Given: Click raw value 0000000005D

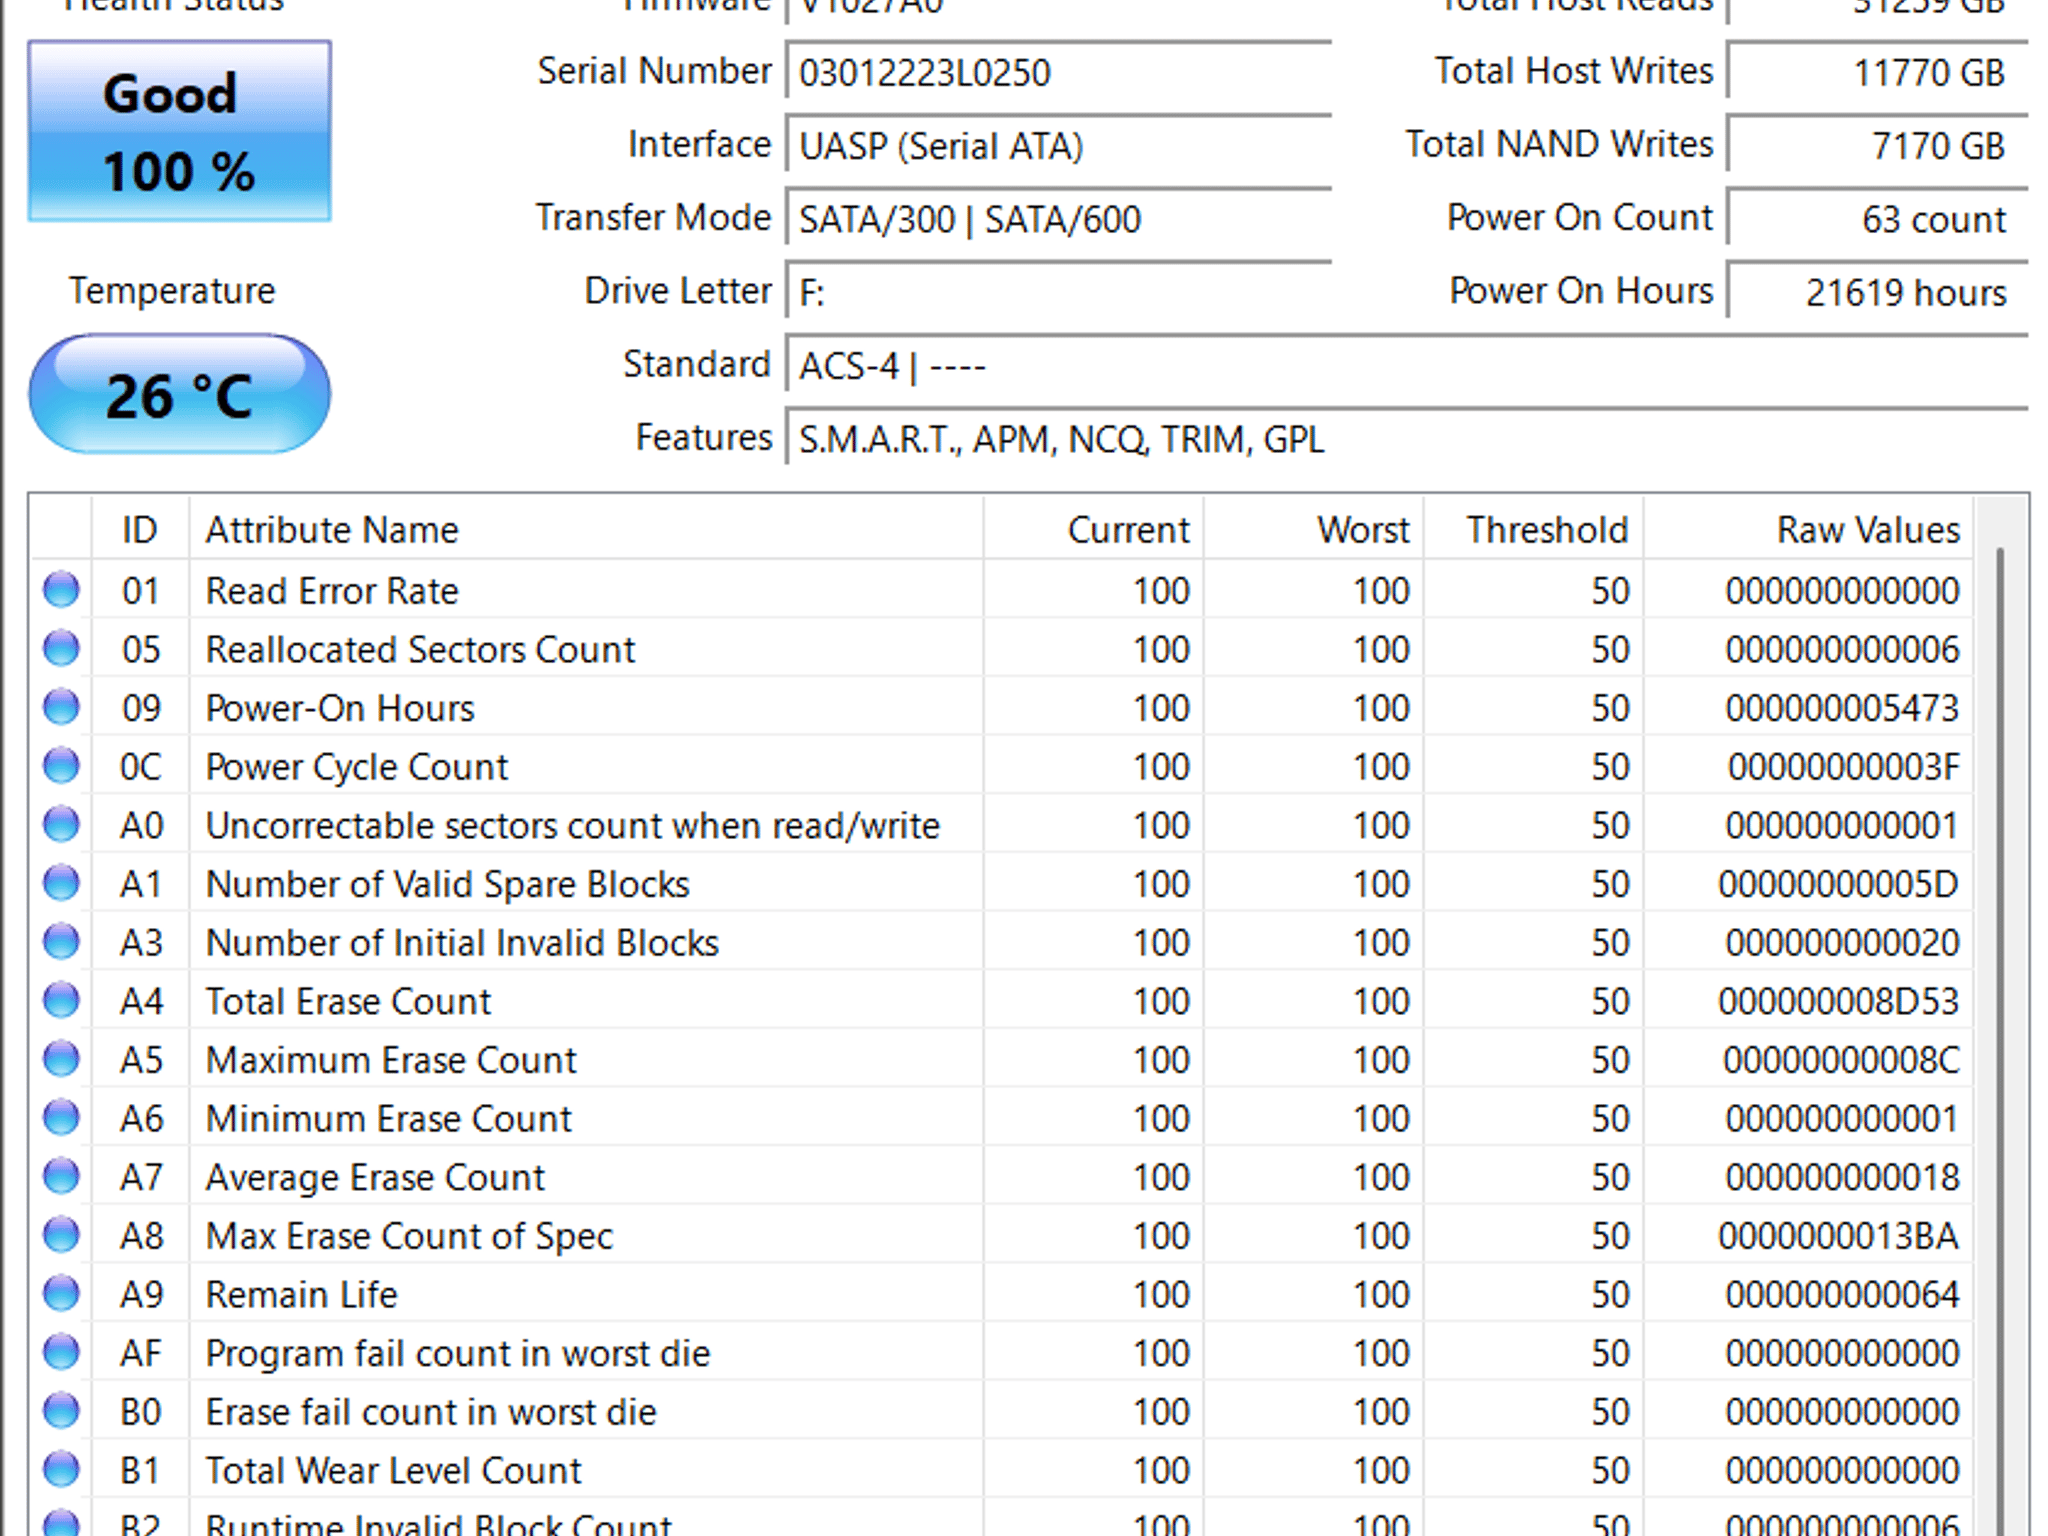Looking at the screenshot, I should pyautogui.click(x=1839, y=884).
